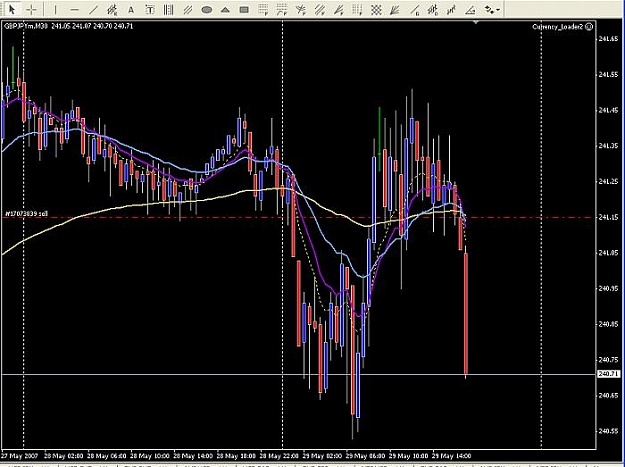The width and height of the screenshot is (625, 467).
Task: Click the 240.55 price scale label
Action: tap(609, 431)
